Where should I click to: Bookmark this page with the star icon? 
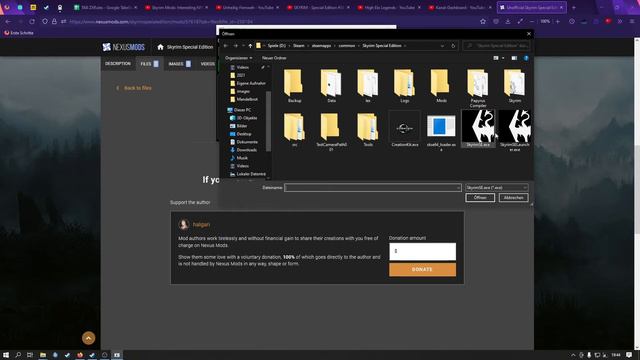(483, 21)
